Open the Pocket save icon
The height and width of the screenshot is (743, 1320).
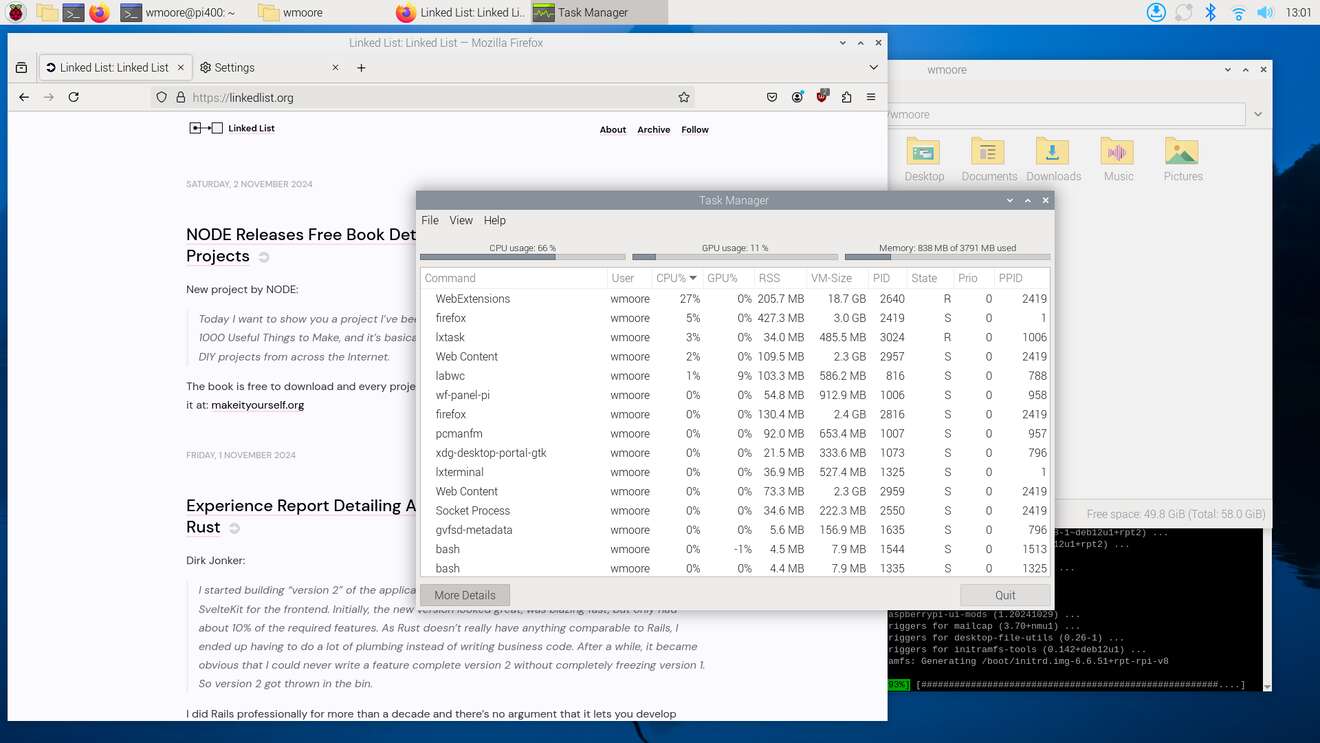click(772, 97)
